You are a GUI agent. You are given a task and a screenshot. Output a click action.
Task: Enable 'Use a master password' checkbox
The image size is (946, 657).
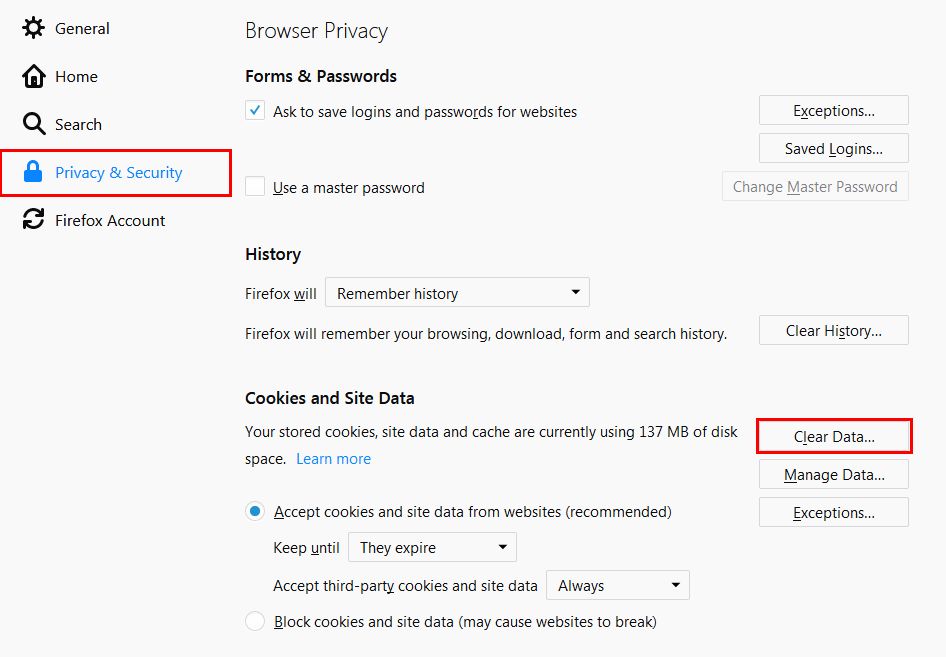pos(255,187)
